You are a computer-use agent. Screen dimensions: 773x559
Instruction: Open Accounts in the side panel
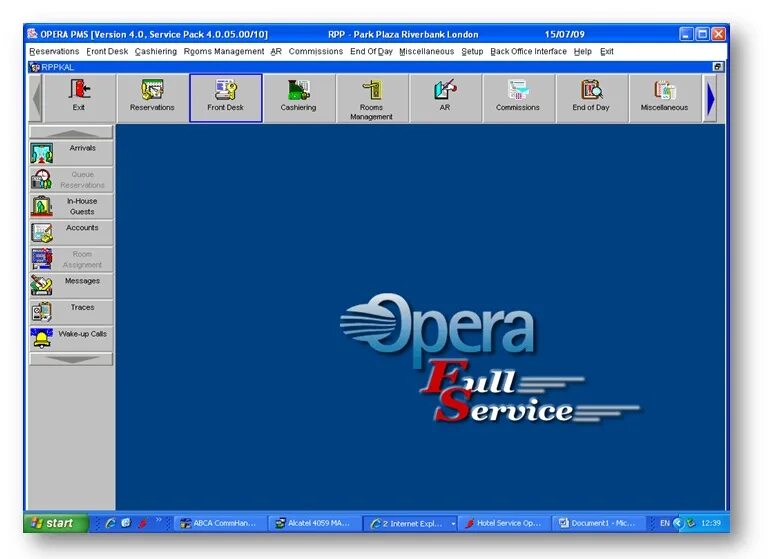71,233
